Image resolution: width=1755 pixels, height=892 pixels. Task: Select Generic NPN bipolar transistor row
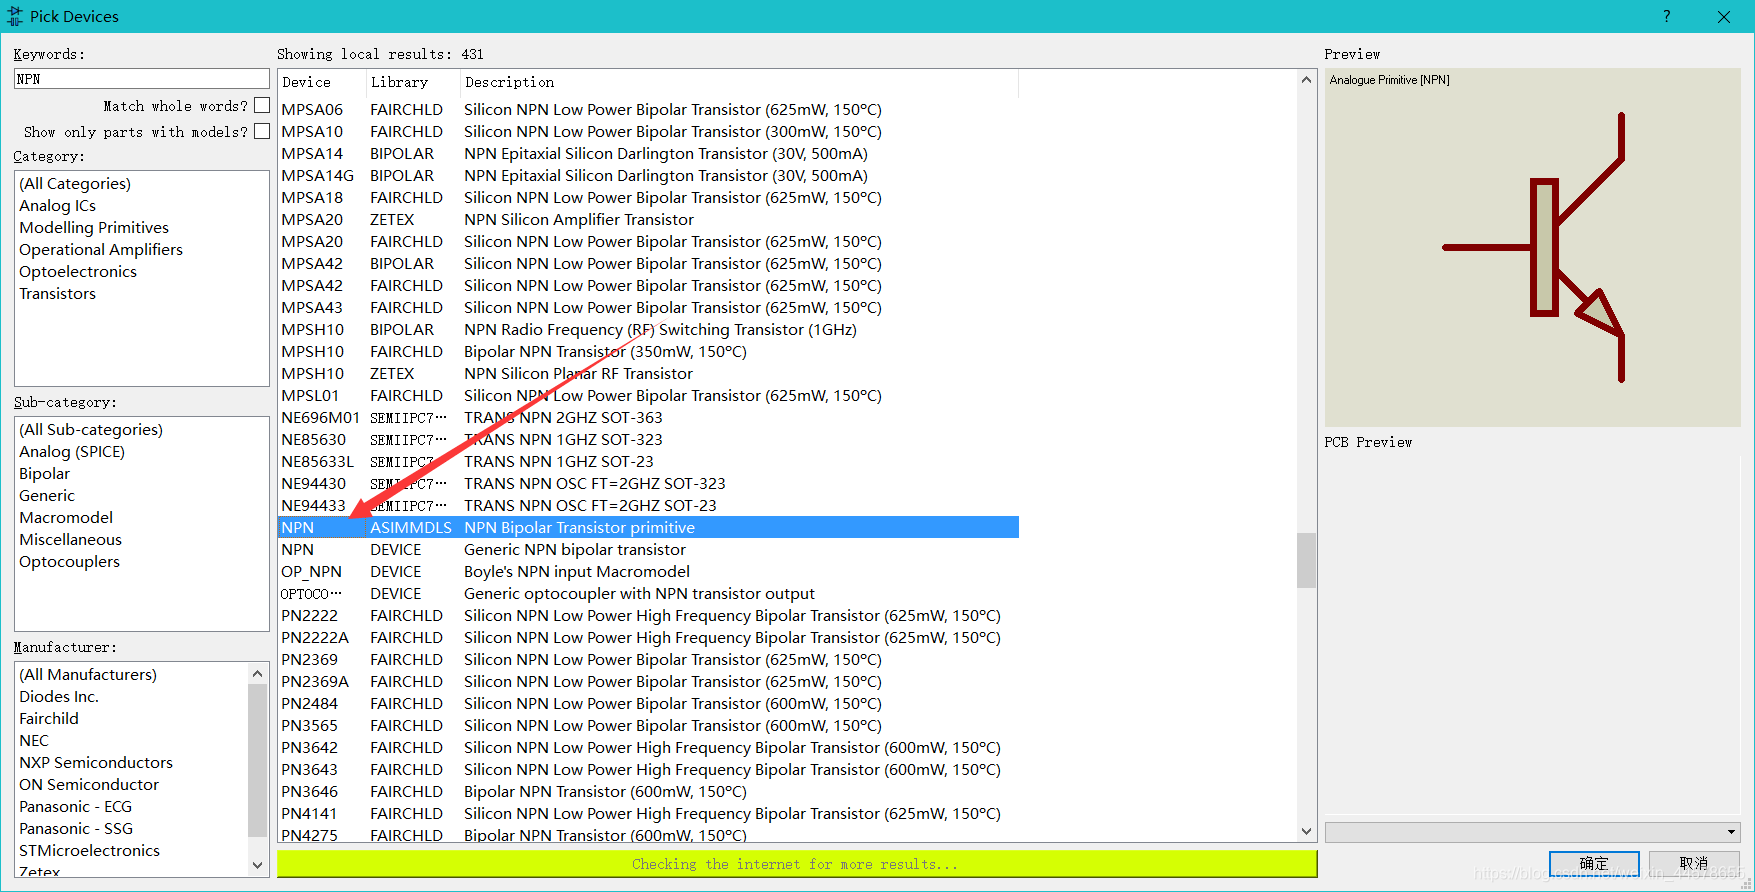648,549
